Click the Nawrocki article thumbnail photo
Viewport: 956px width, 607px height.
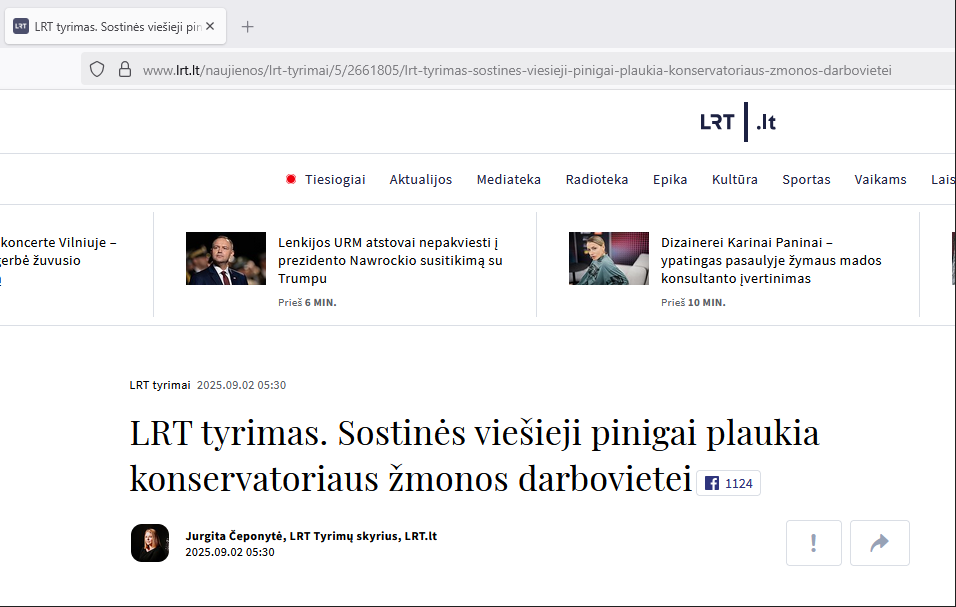pos(226,258)
